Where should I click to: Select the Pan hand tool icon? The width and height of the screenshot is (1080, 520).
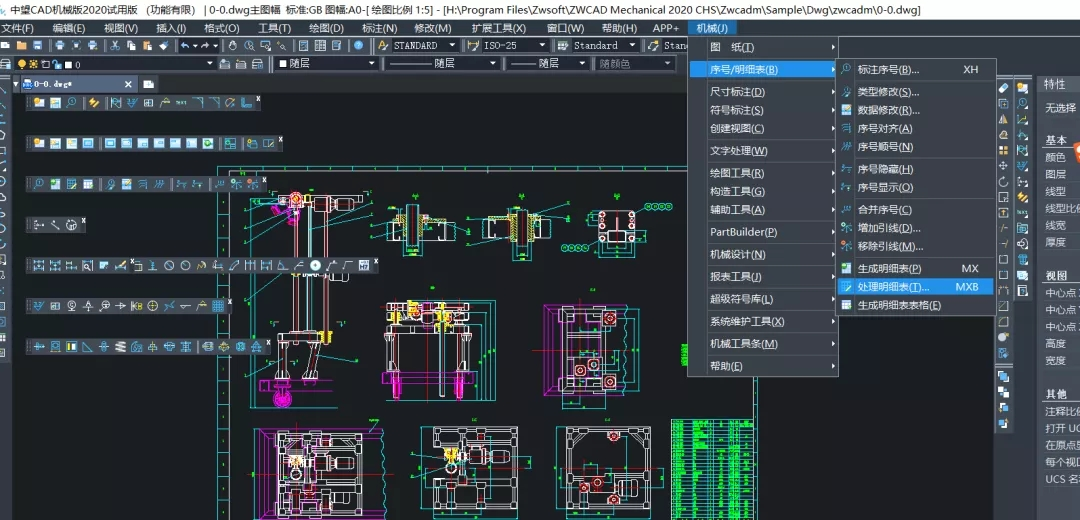(x=233, y=46)
